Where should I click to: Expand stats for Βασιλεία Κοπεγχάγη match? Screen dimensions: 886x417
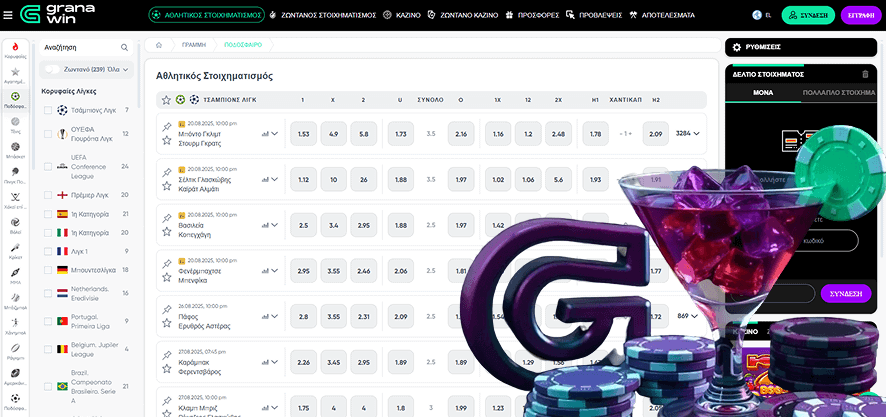(270, 225)
